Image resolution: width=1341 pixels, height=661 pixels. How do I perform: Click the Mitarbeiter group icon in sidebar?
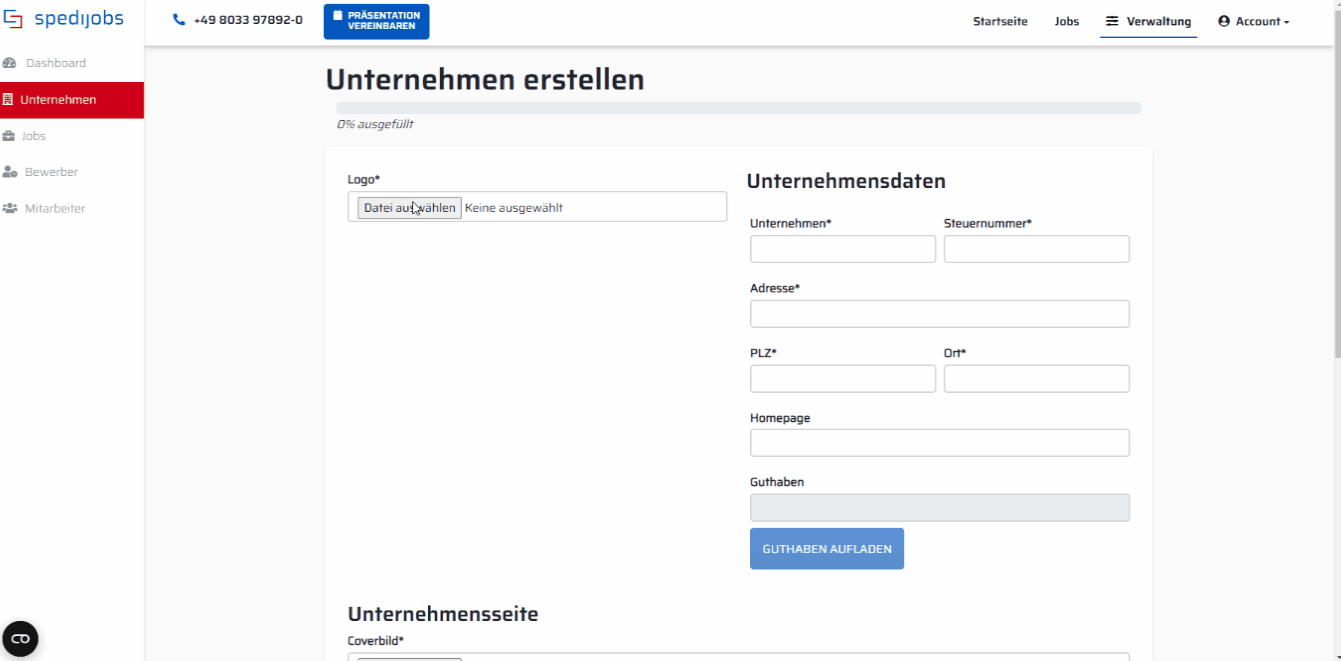[x=10, y=209]
